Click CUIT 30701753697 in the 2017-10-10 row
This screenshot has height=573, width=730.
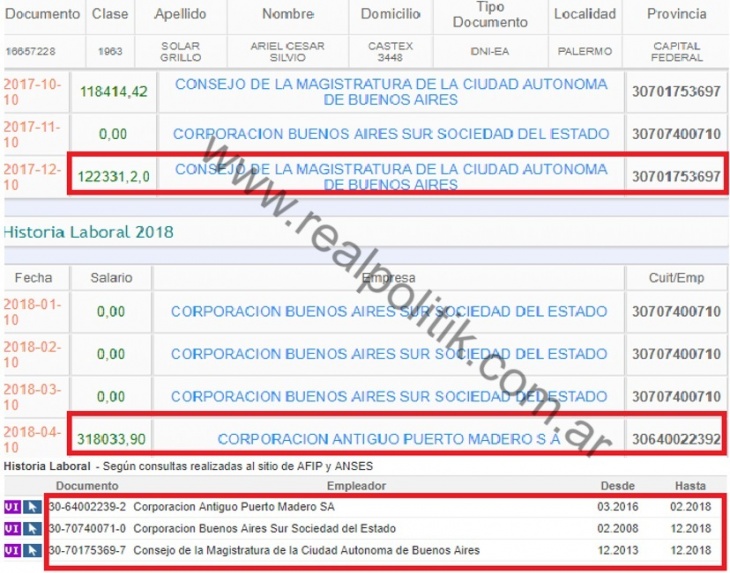click(676, 92)
